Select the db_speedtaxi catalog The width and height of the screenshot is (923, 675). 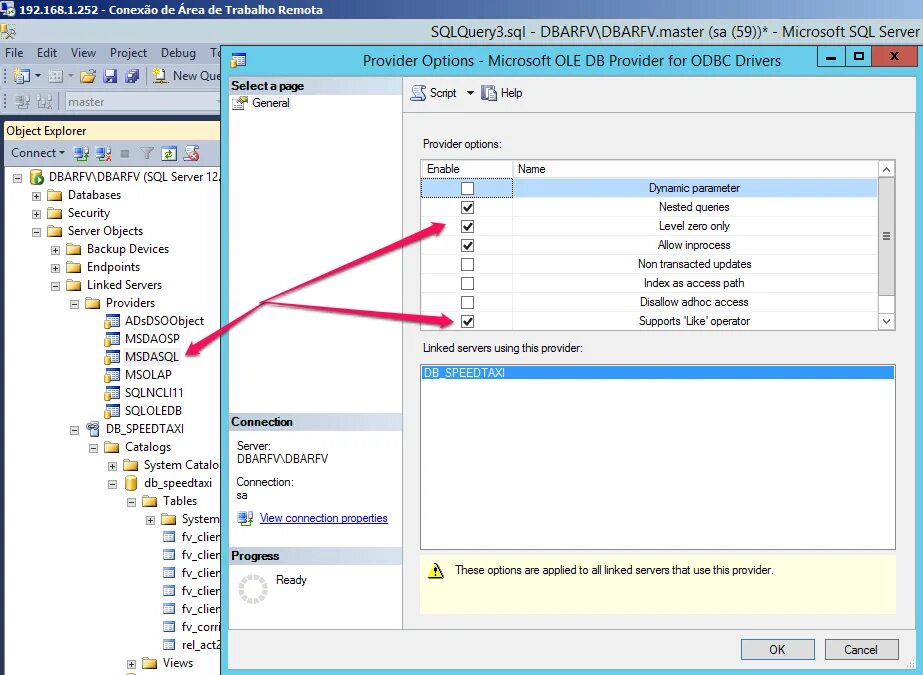(x=178, y=483)
